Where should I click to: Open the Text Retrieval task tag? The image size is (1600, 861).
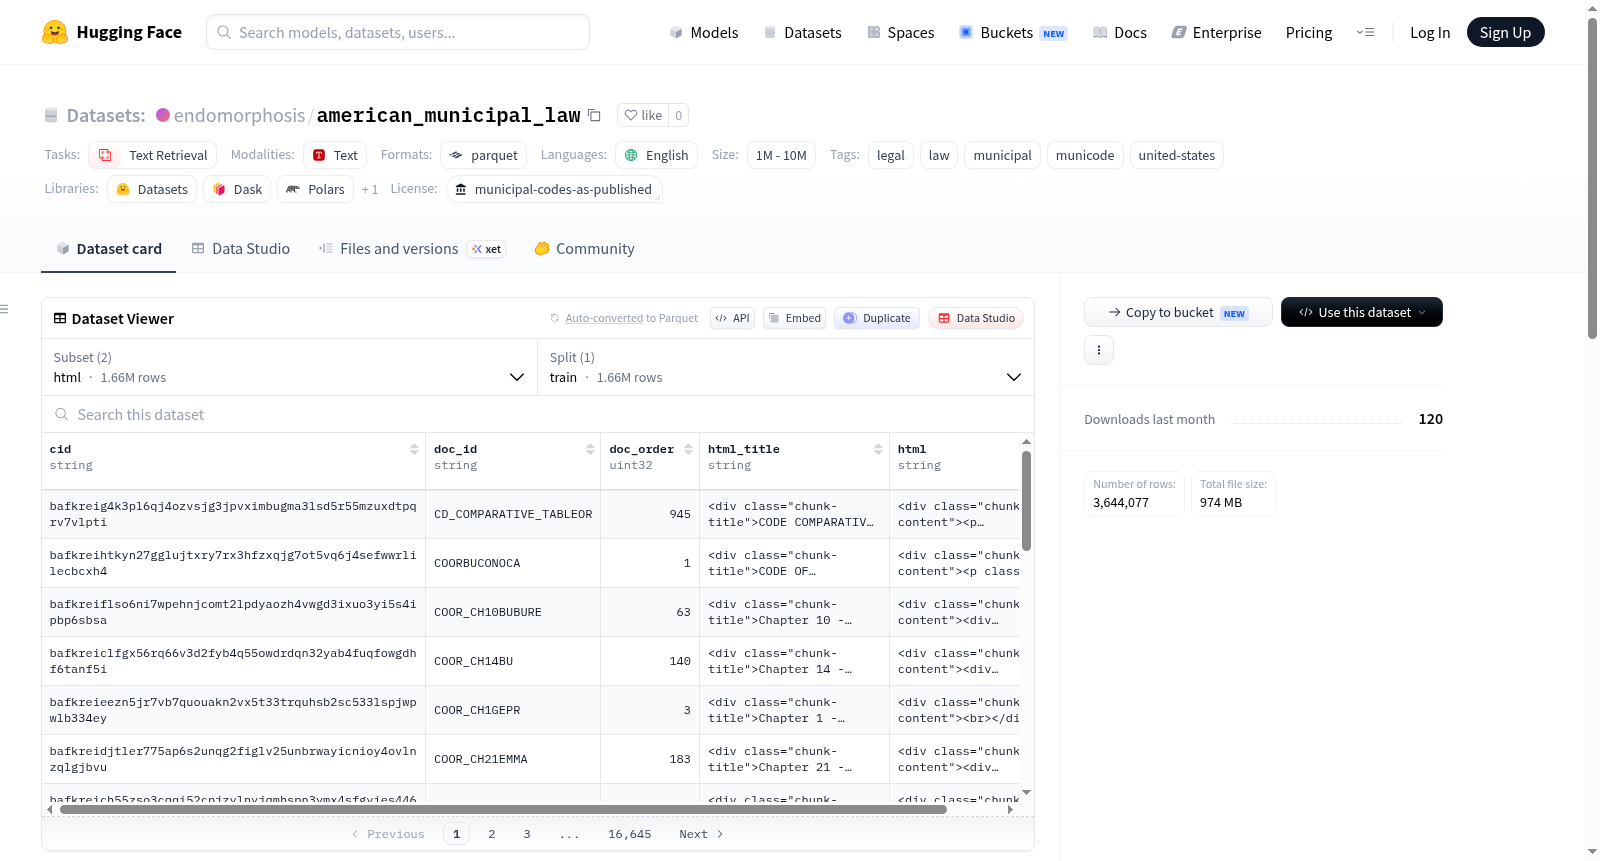tap(153, 155)
